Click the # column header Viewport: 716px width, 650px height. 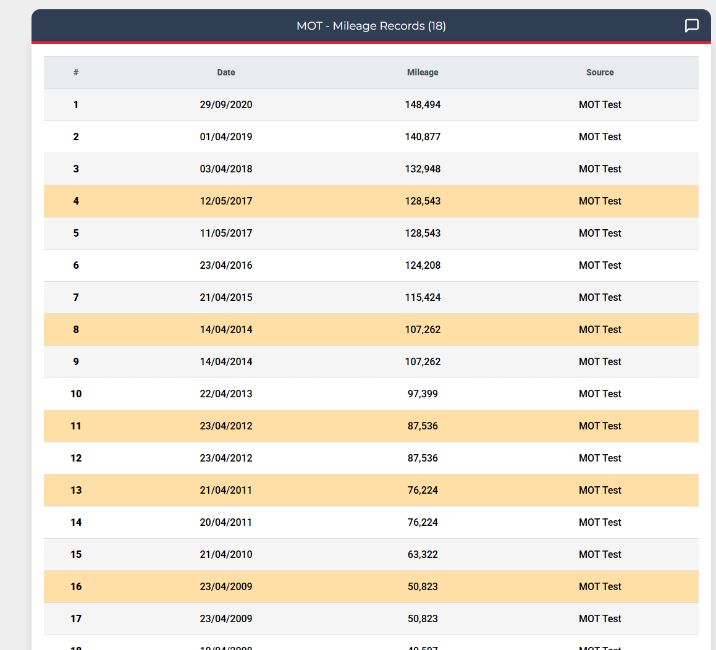click(76, 72)
